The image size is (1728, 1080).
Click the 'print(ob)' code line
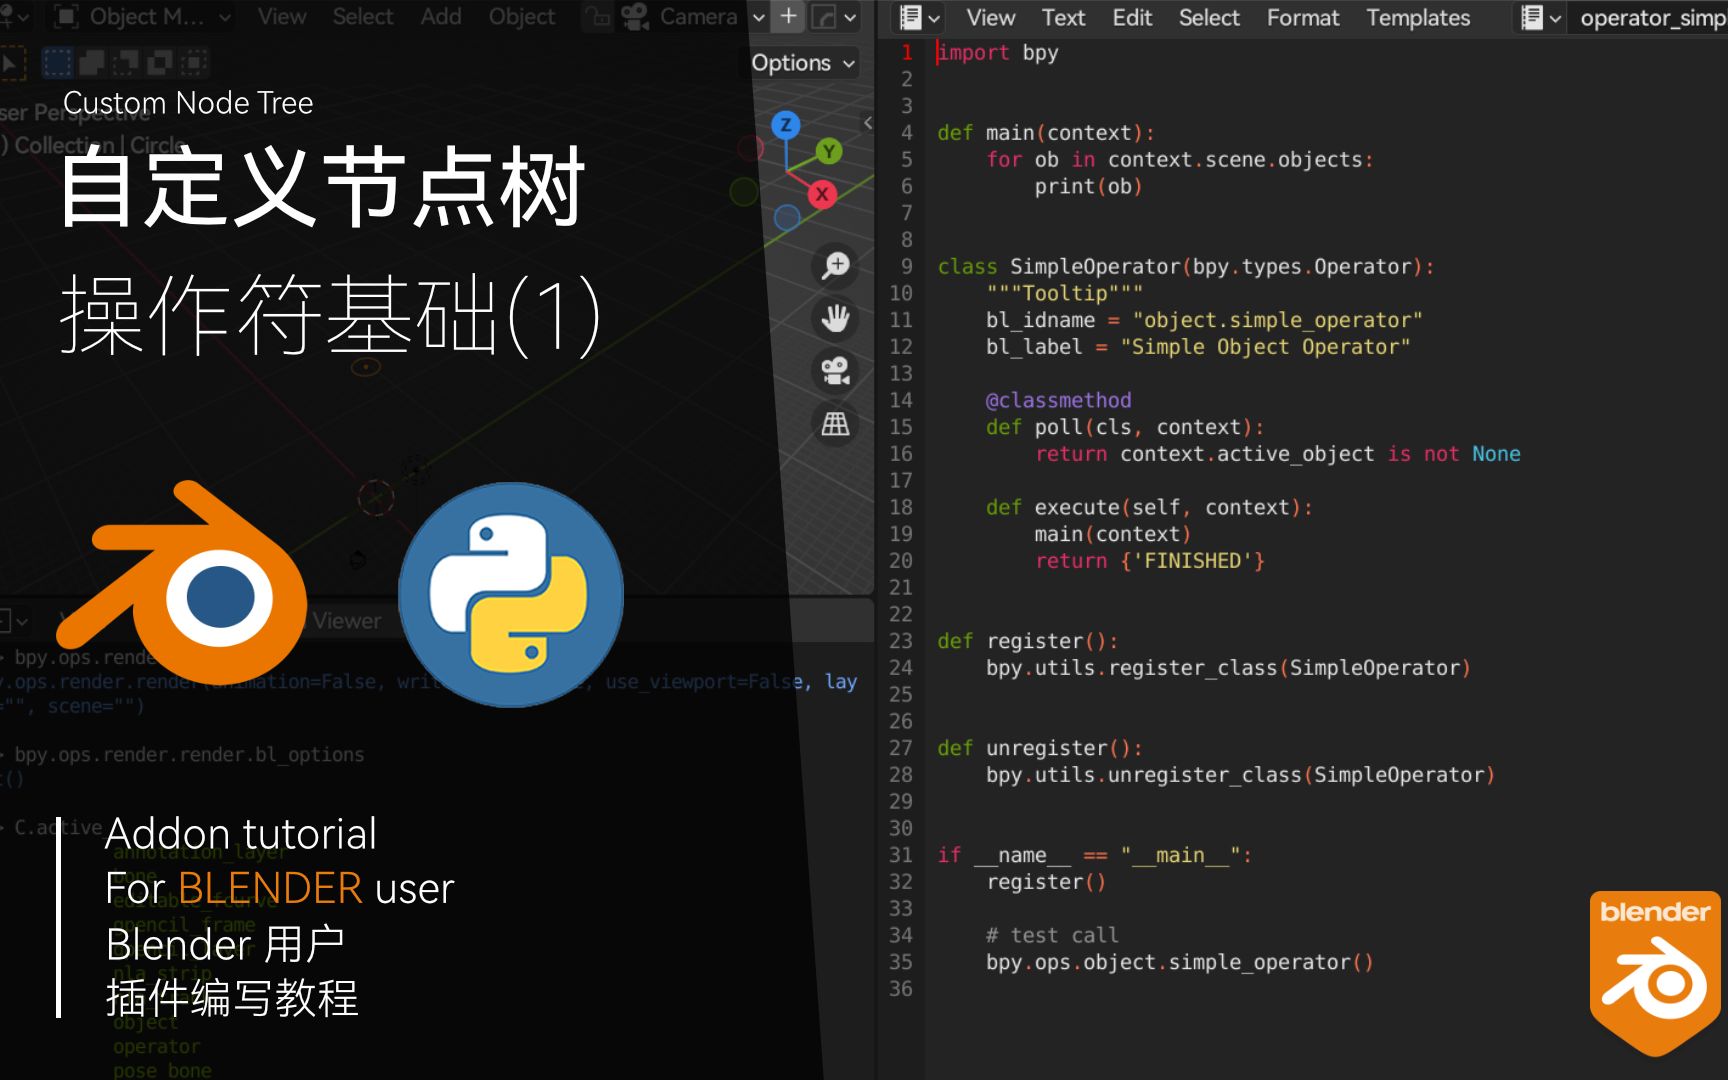[1088, 186]
